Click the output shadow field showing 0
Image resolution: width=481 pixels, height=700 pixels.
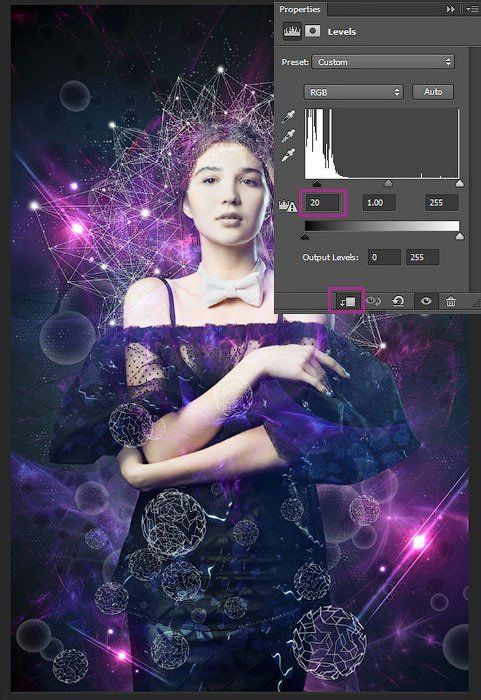point(384,257)
